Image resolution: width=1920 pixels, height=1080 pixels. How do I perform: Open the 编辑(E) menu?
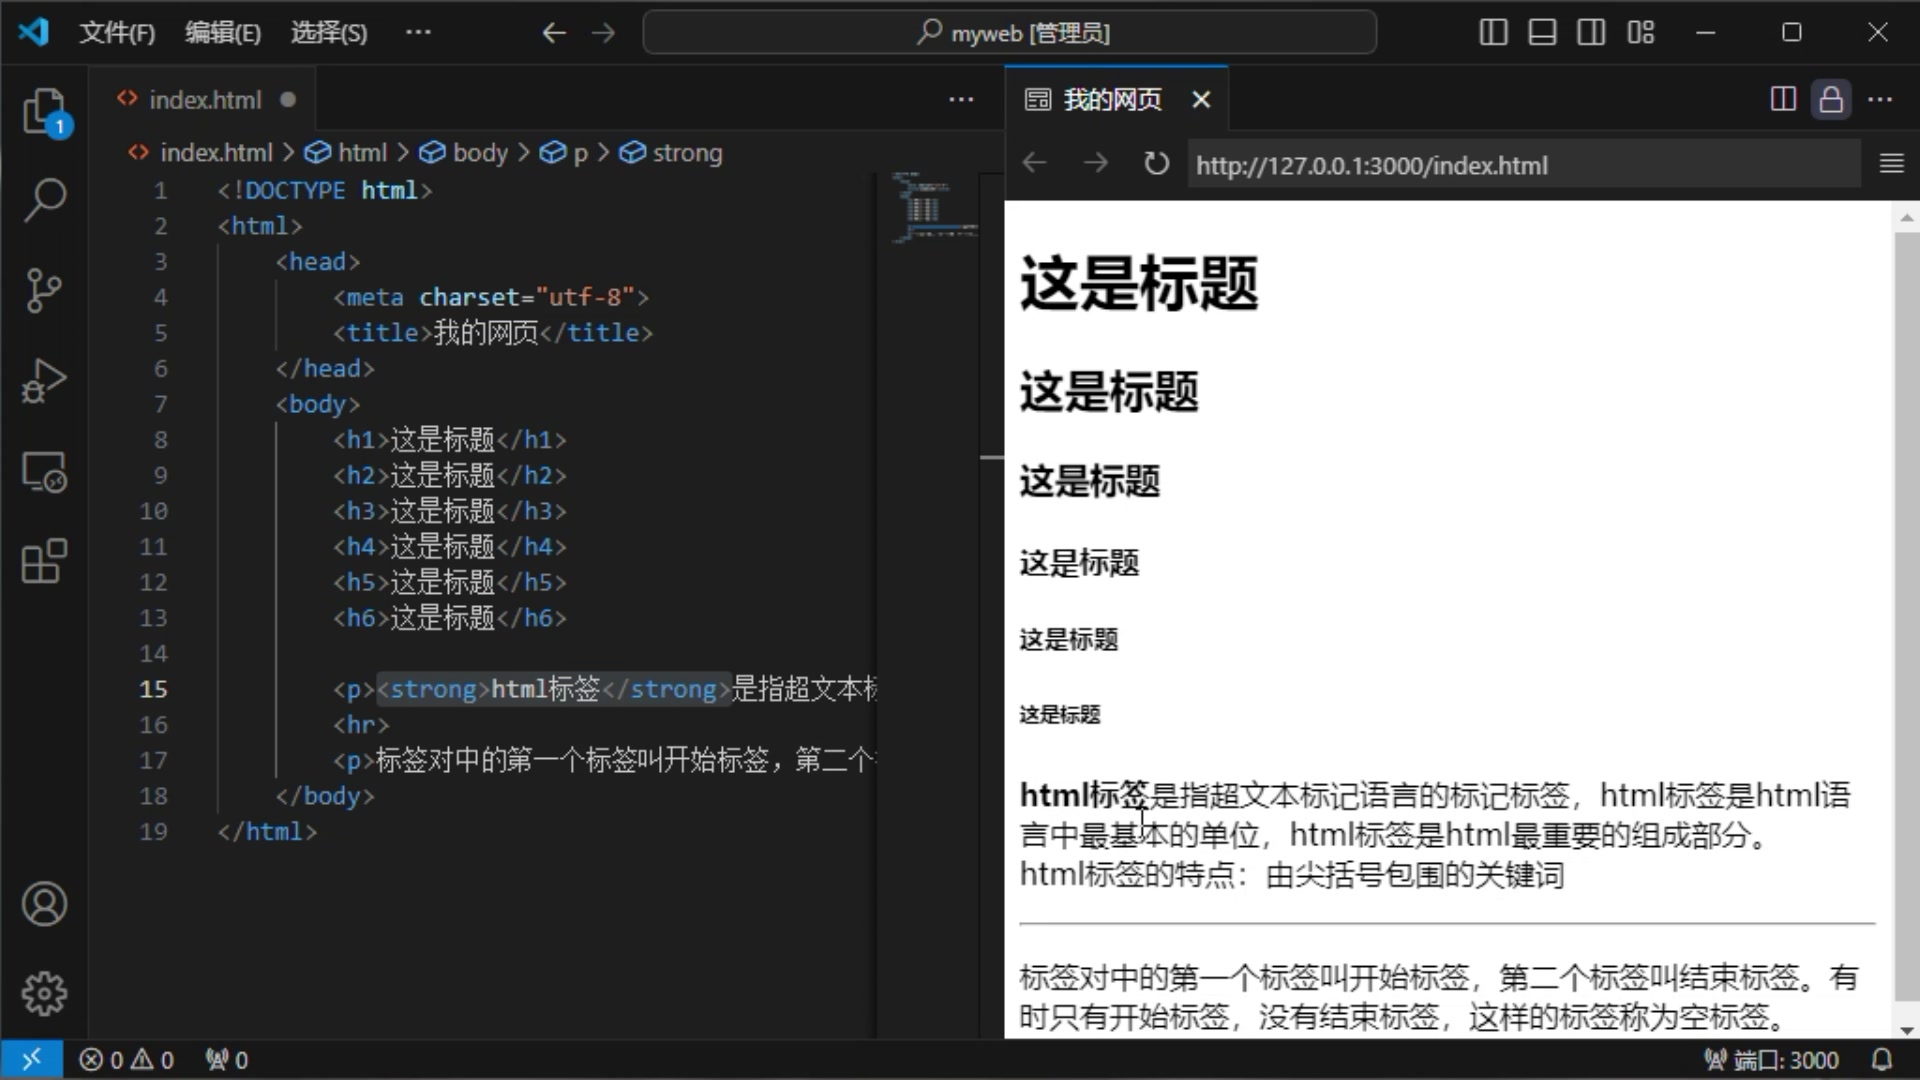[222, 32]
